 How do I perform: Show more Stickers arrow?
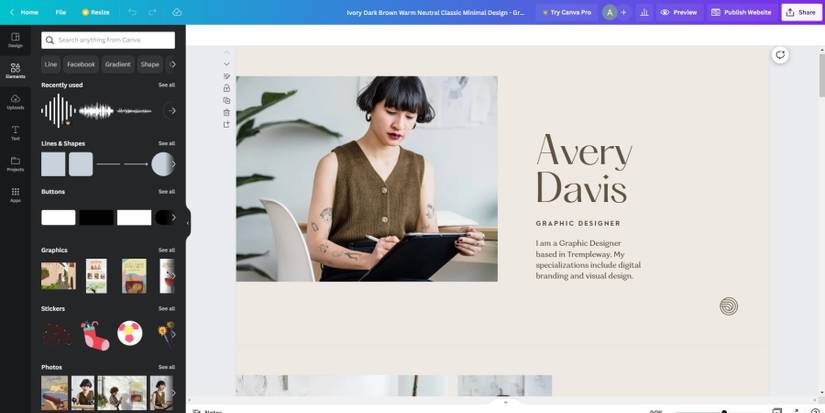pyautogui.click(x=173, y=334)
